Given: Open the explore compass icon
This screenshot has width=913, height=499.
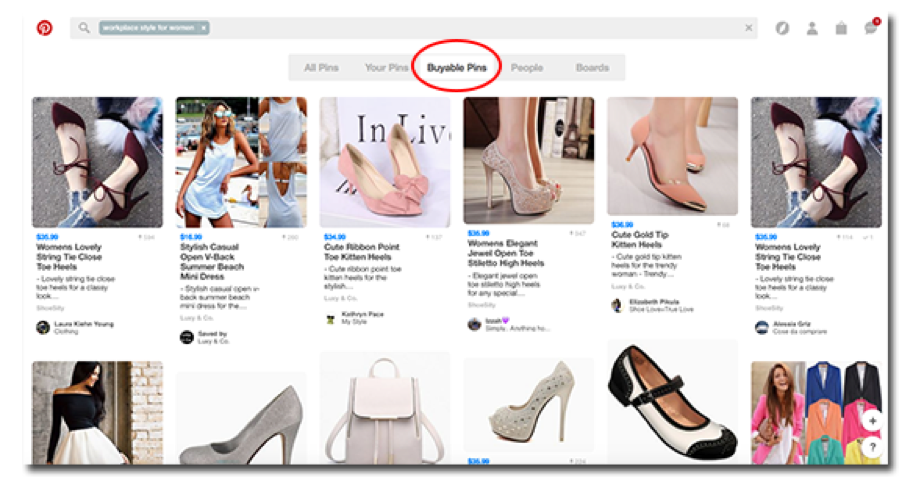Looking at the screenshot, I should click(782, 28).
